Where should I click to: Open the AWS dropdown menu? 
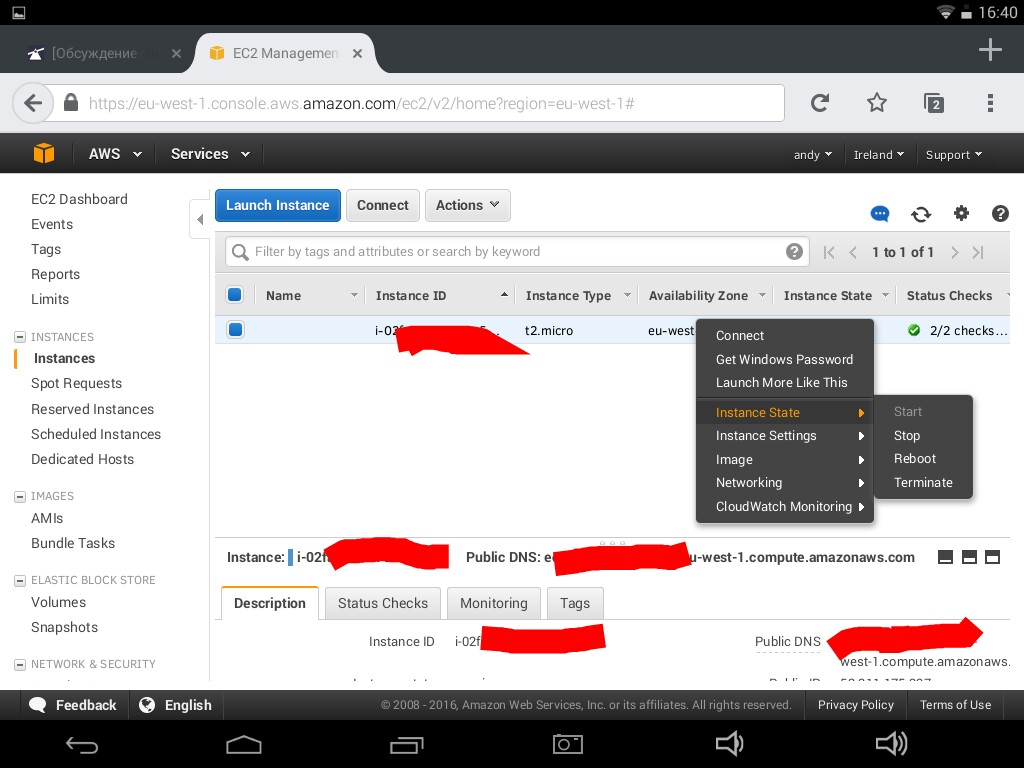coord(115,154)
